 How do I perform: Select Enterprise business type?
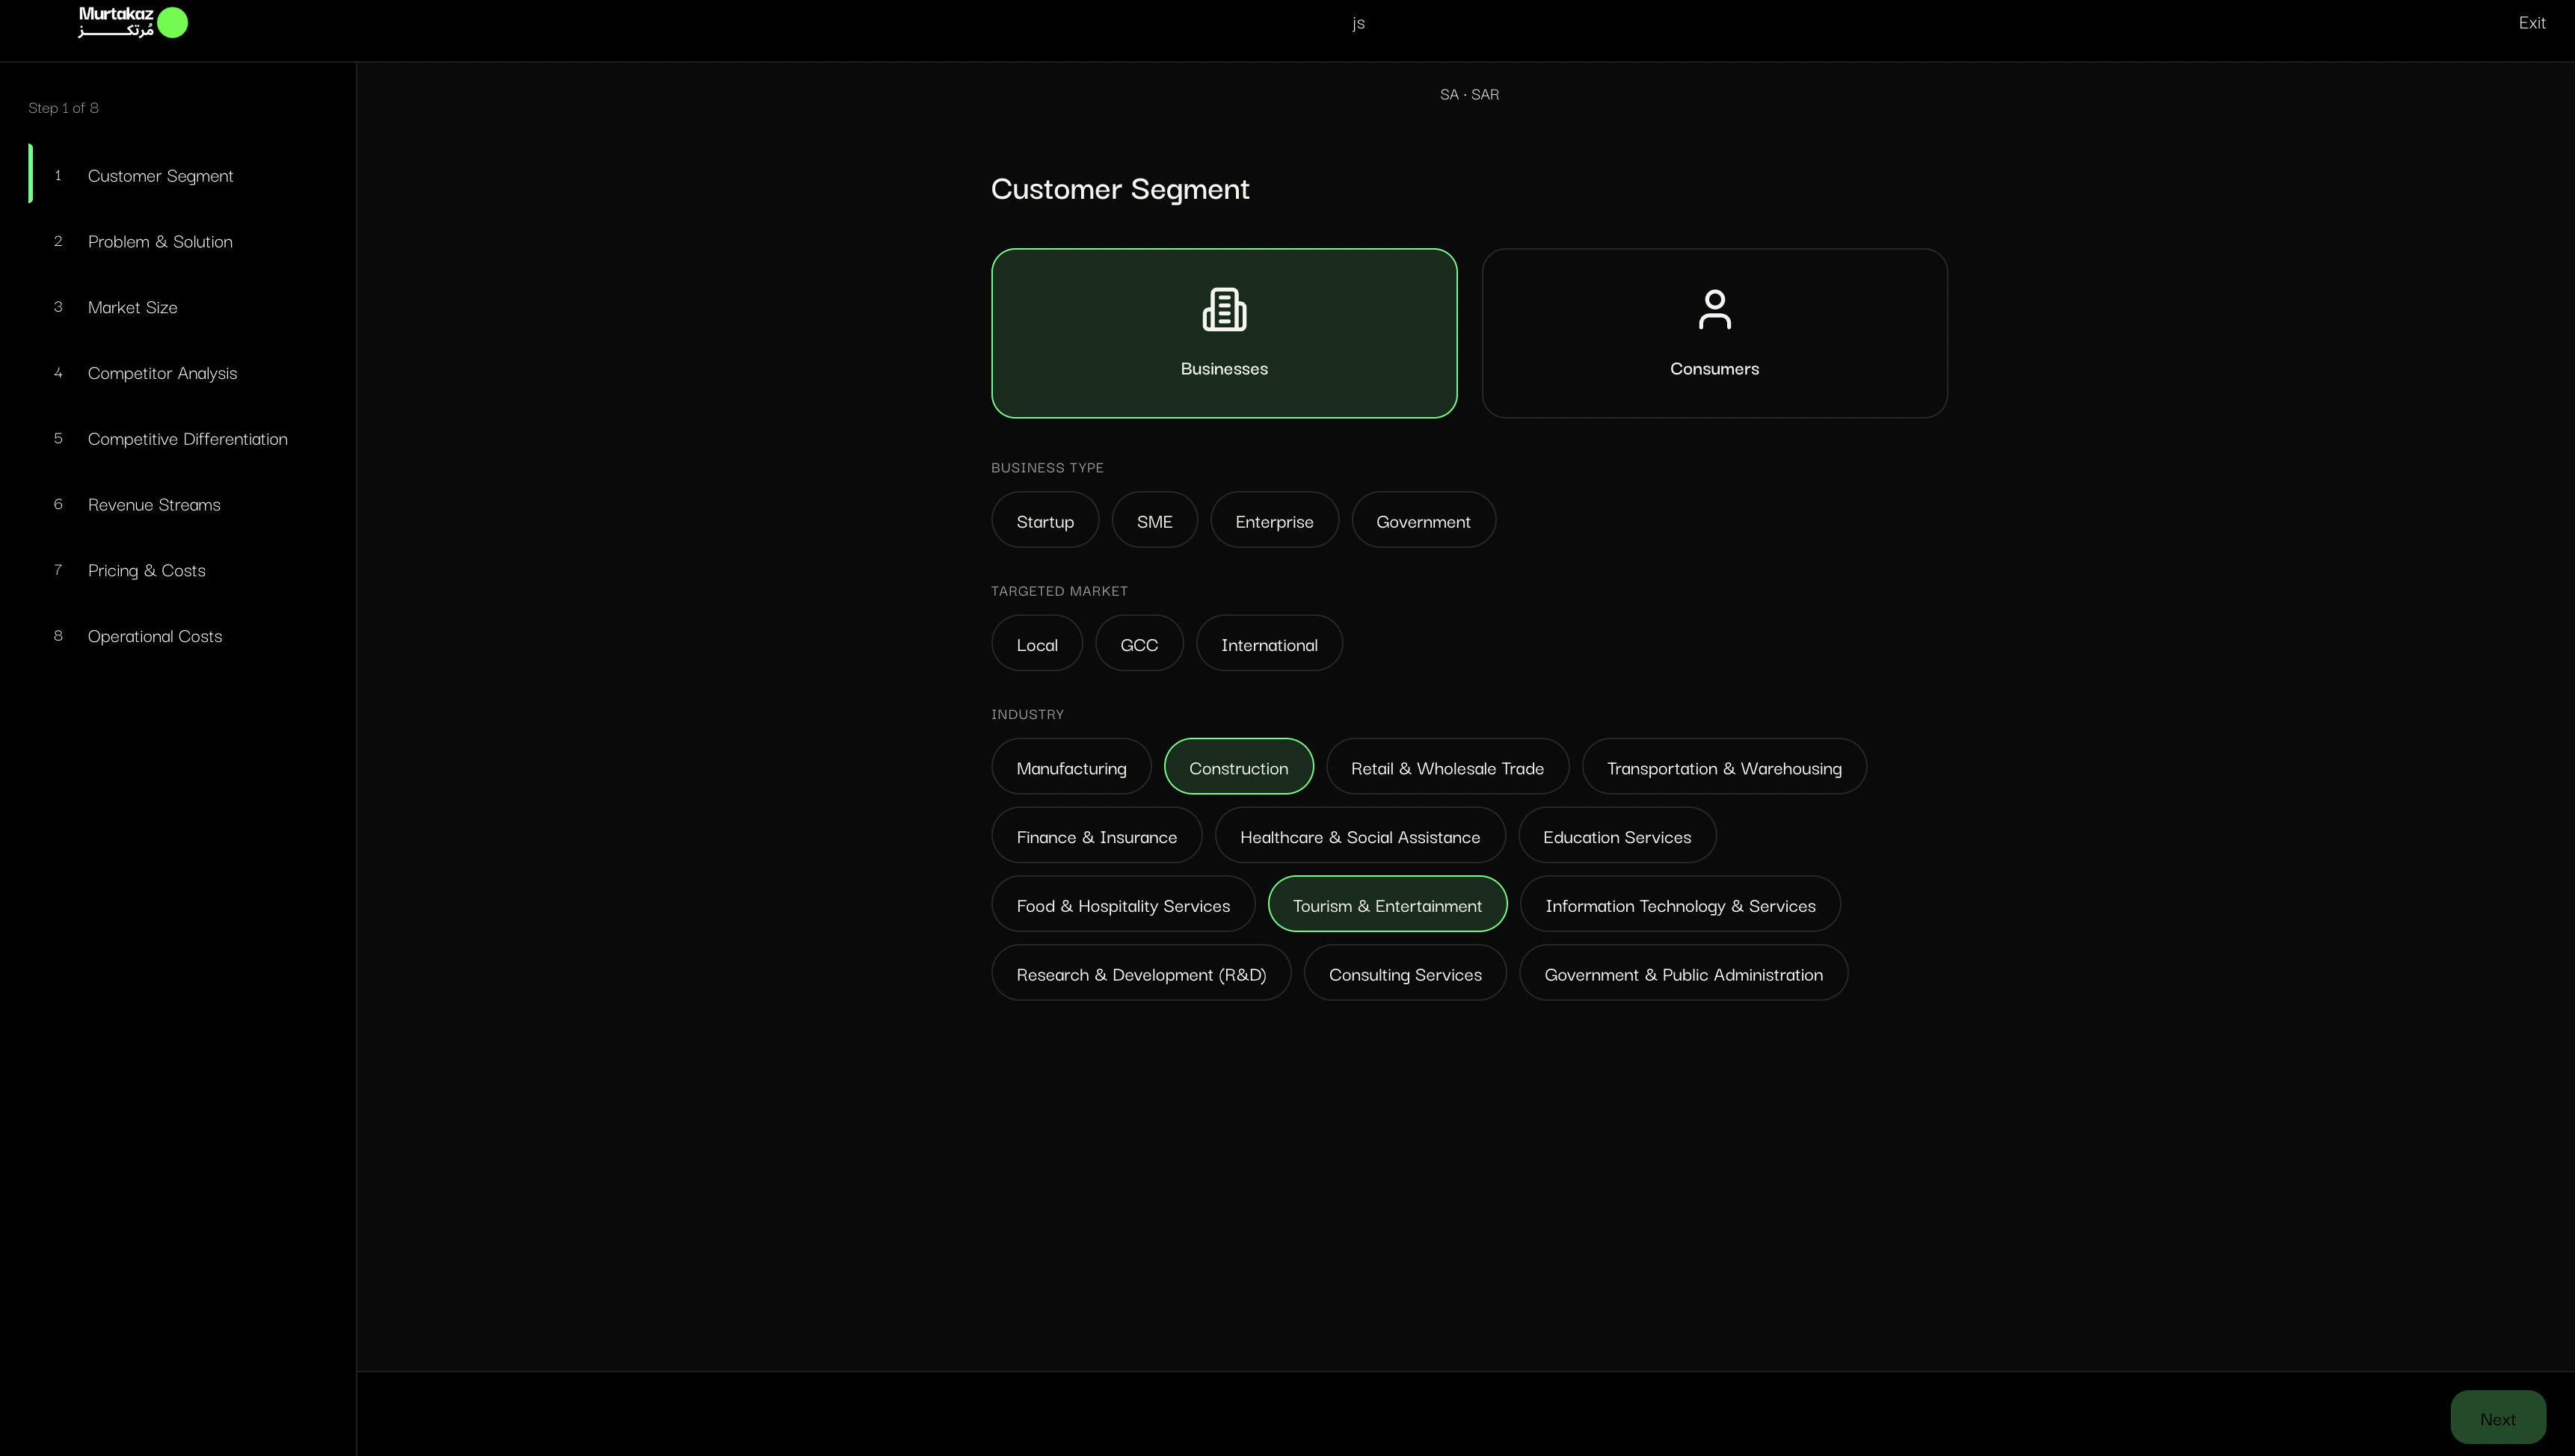tap(1274, 520)
